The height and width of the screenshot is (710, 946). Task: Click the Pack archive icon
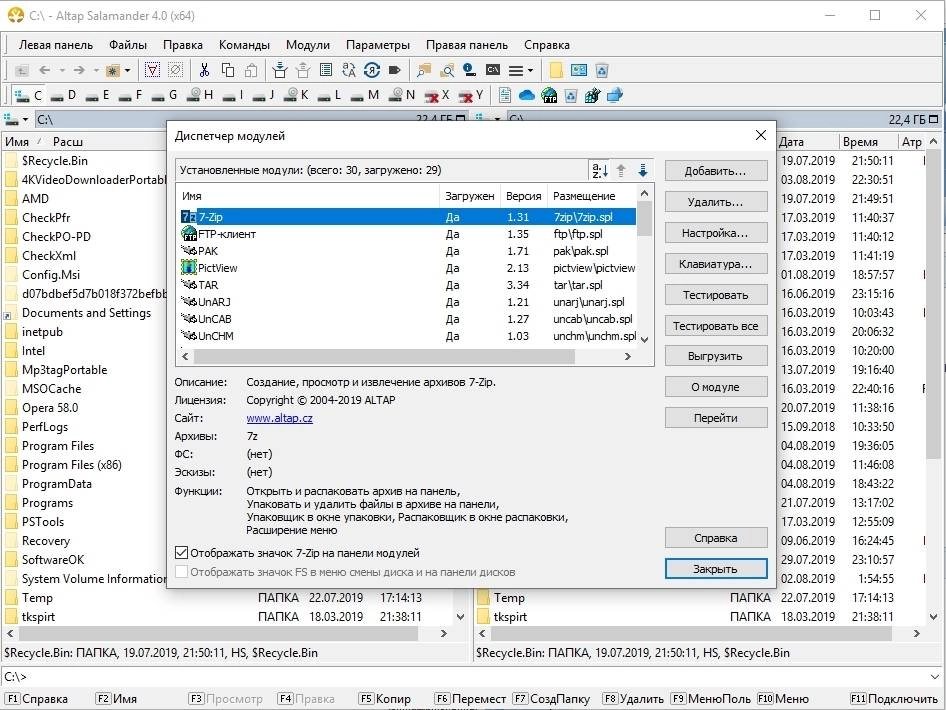pos(280,71)
